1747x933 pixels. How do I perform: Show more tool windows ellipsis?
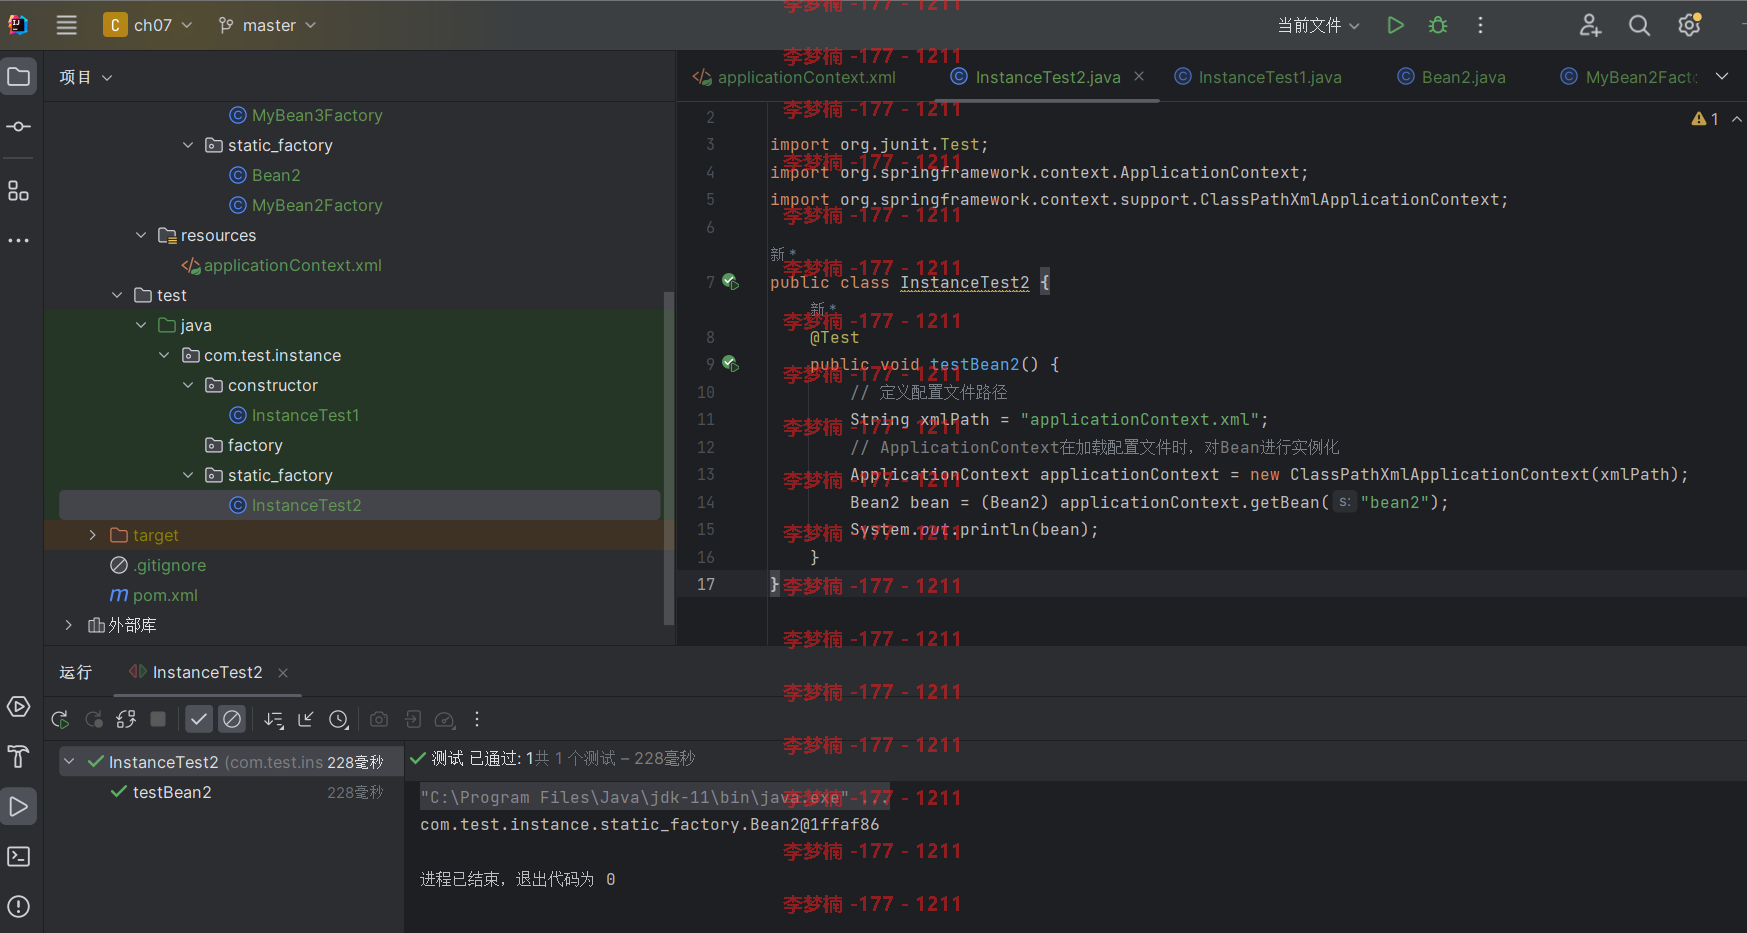(x=19, y=241)
